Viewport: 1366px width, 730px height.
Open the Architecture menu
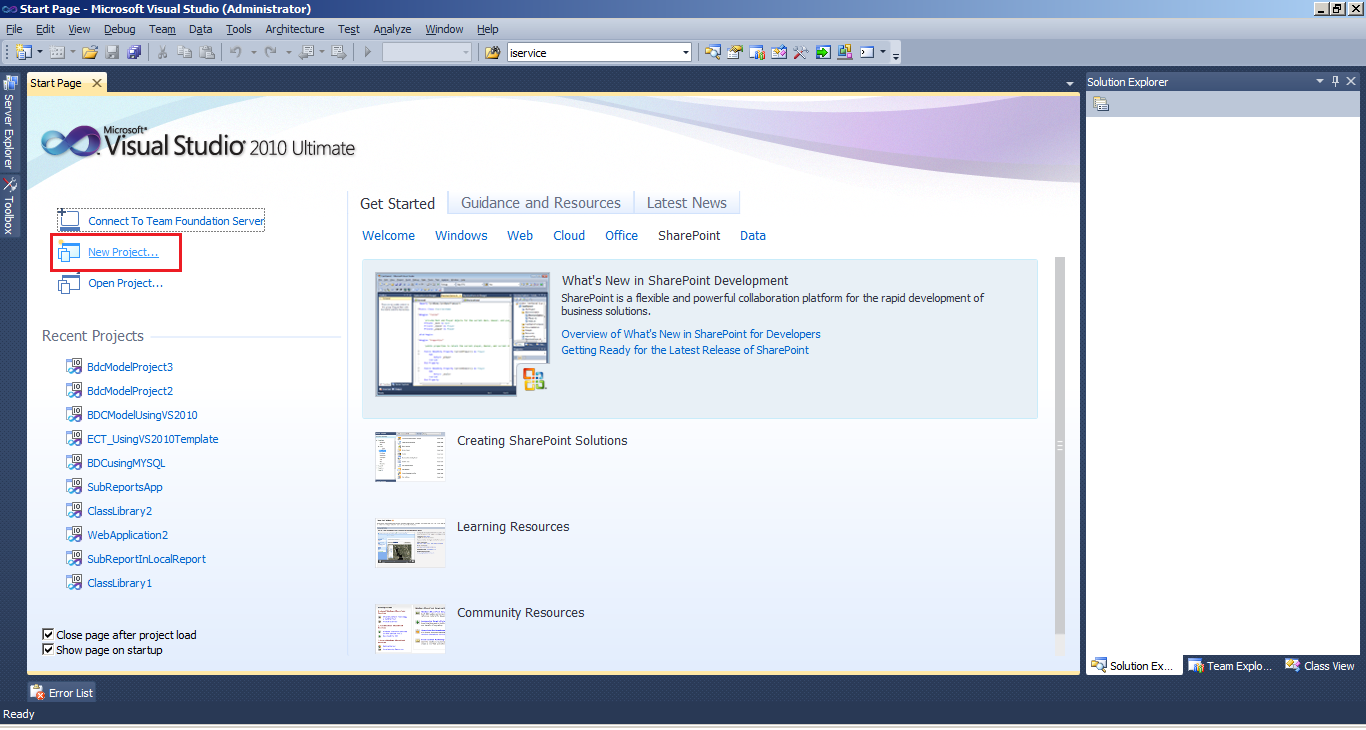(295, 29)
